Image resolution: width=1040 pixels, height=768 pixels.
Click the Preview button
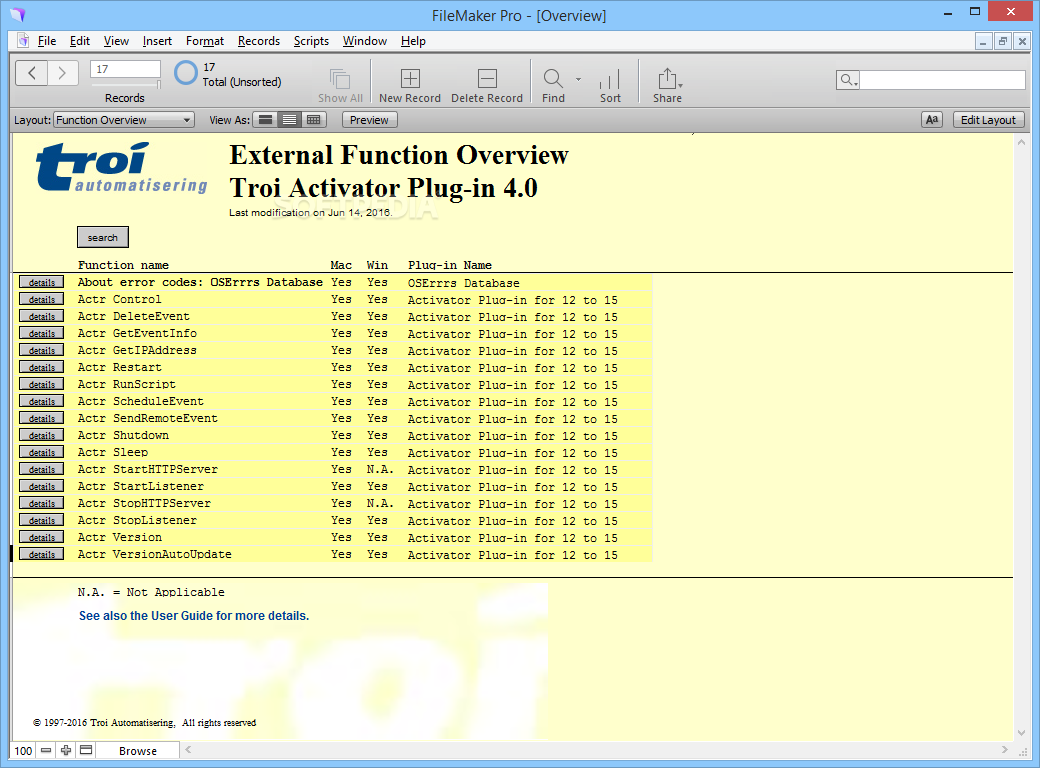tap(369, 120)
